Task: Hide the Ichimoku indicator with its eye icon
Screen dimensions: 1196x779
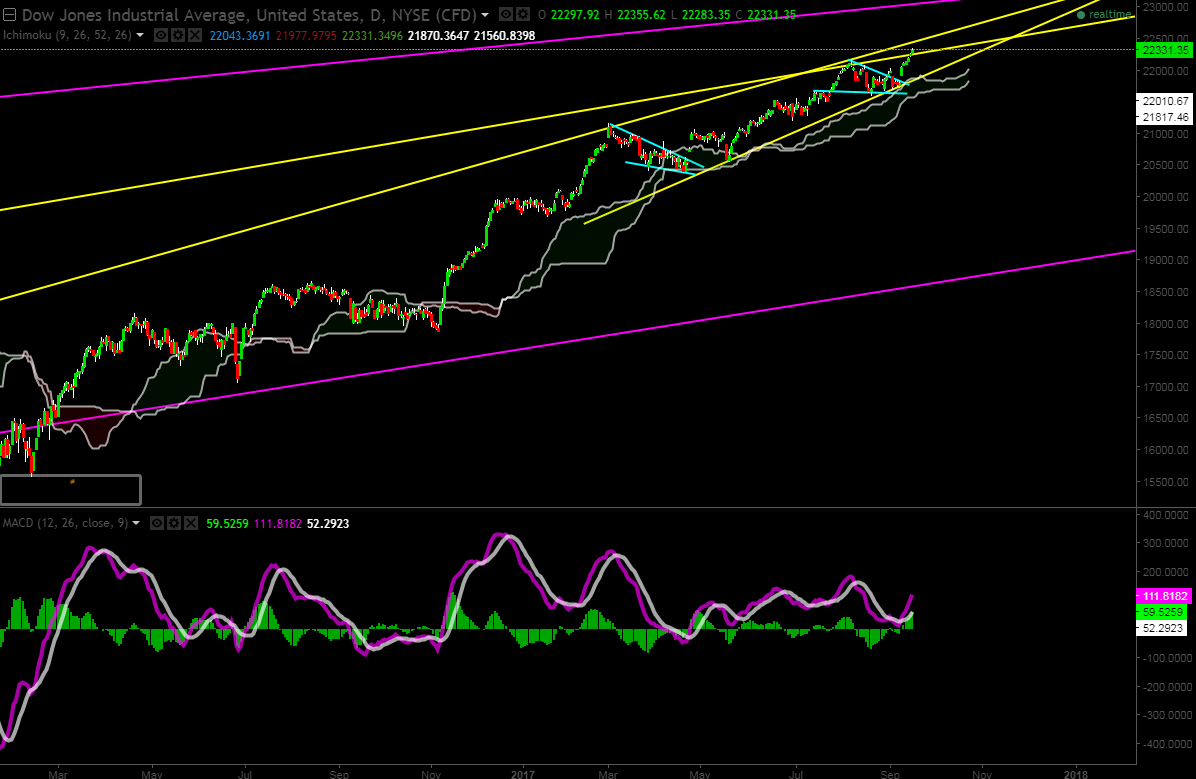Action: pyautogui.click(x=161, y=35)
